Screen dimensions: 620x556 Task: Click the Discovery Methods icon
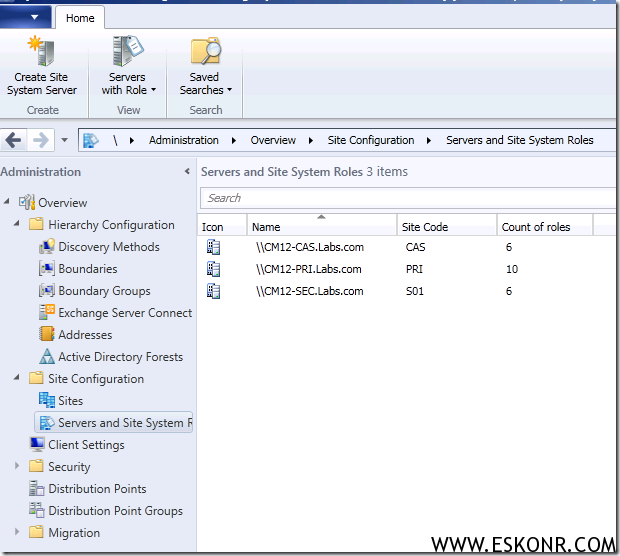pos(47,246)
